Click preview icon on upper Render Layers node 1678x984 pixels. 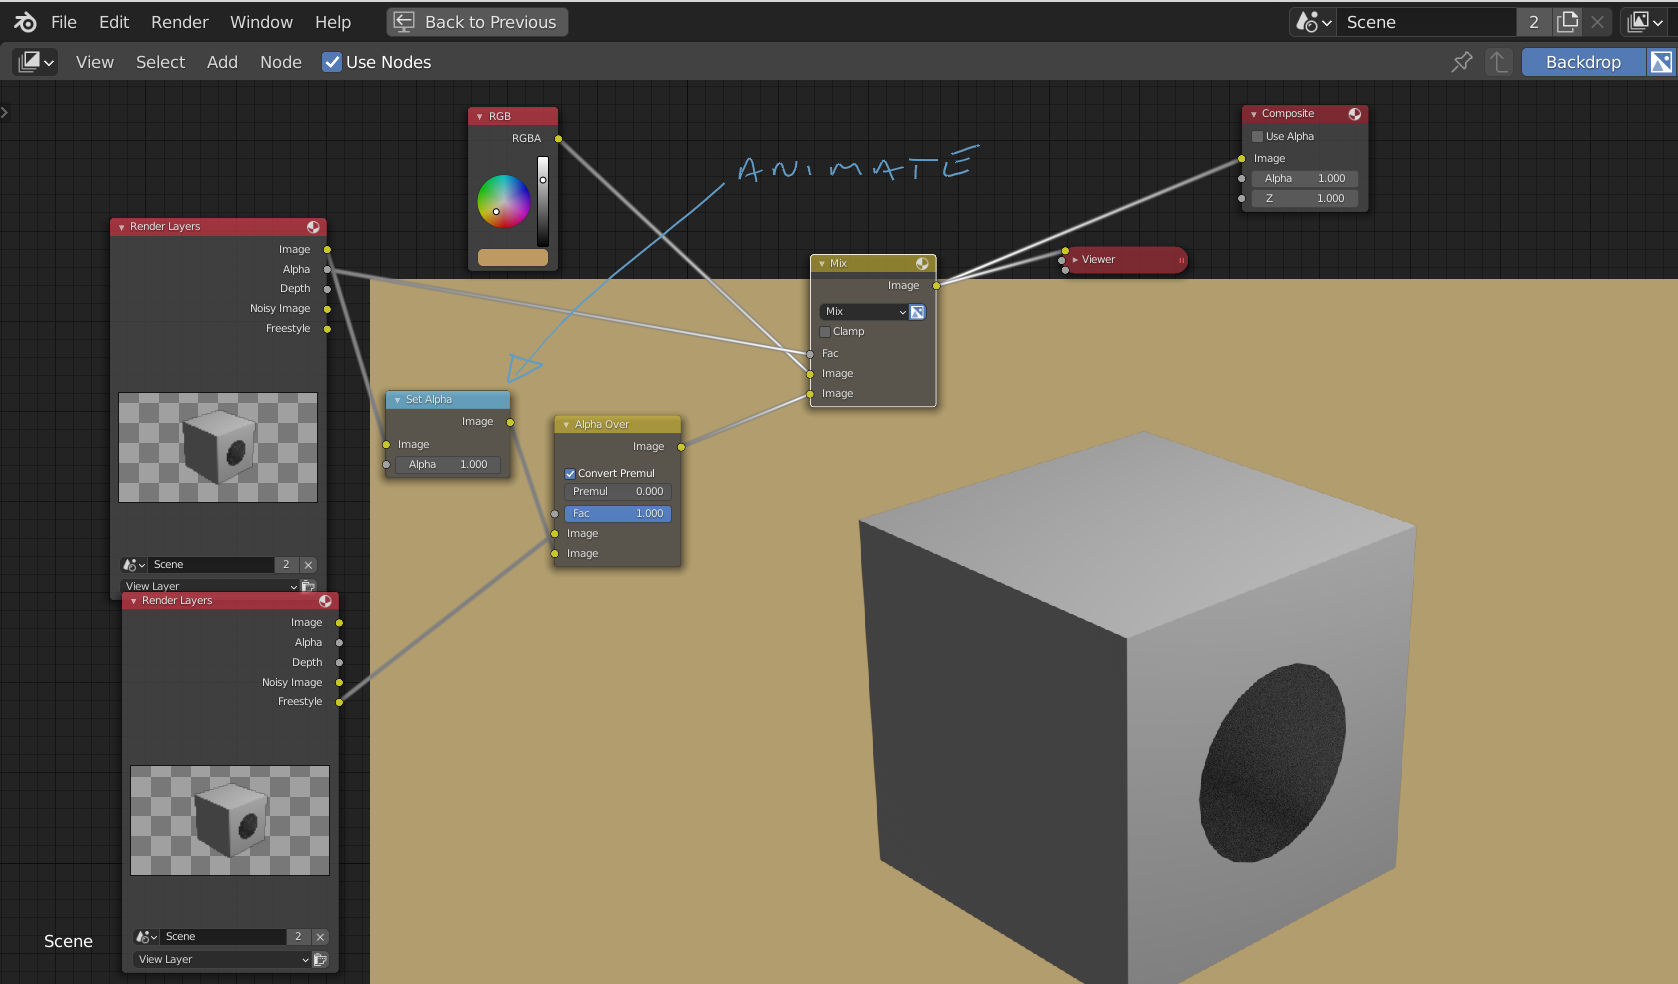313,227
